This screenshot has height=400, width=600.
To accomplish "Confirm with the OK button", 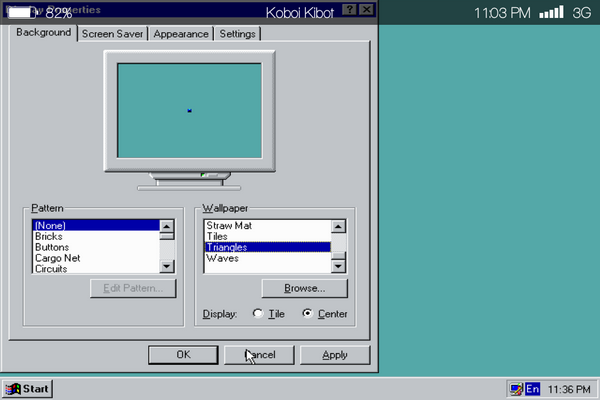I will (x=183, y=355).
